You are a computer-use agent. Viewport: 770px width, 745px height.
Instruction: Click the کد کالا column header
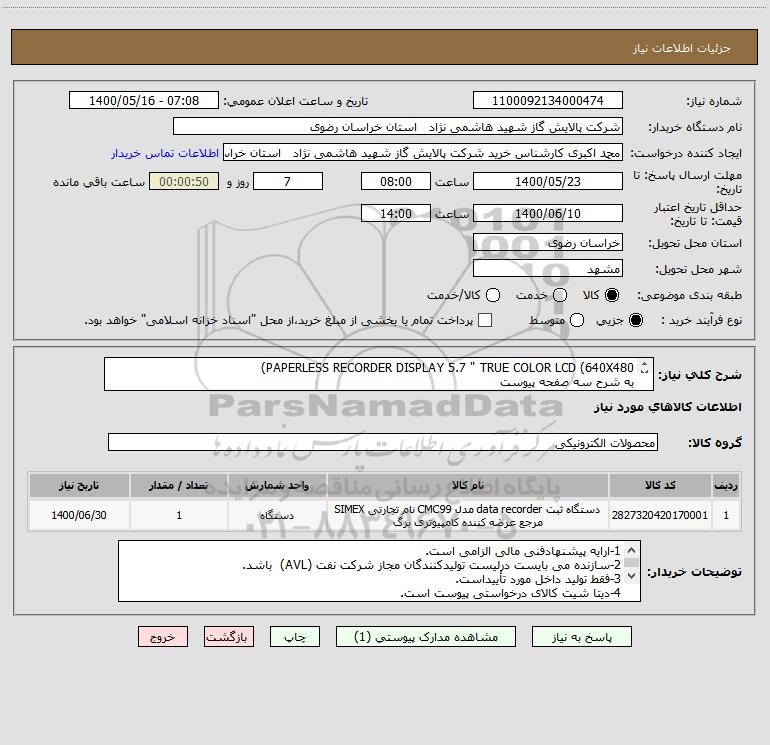[660, 486]
